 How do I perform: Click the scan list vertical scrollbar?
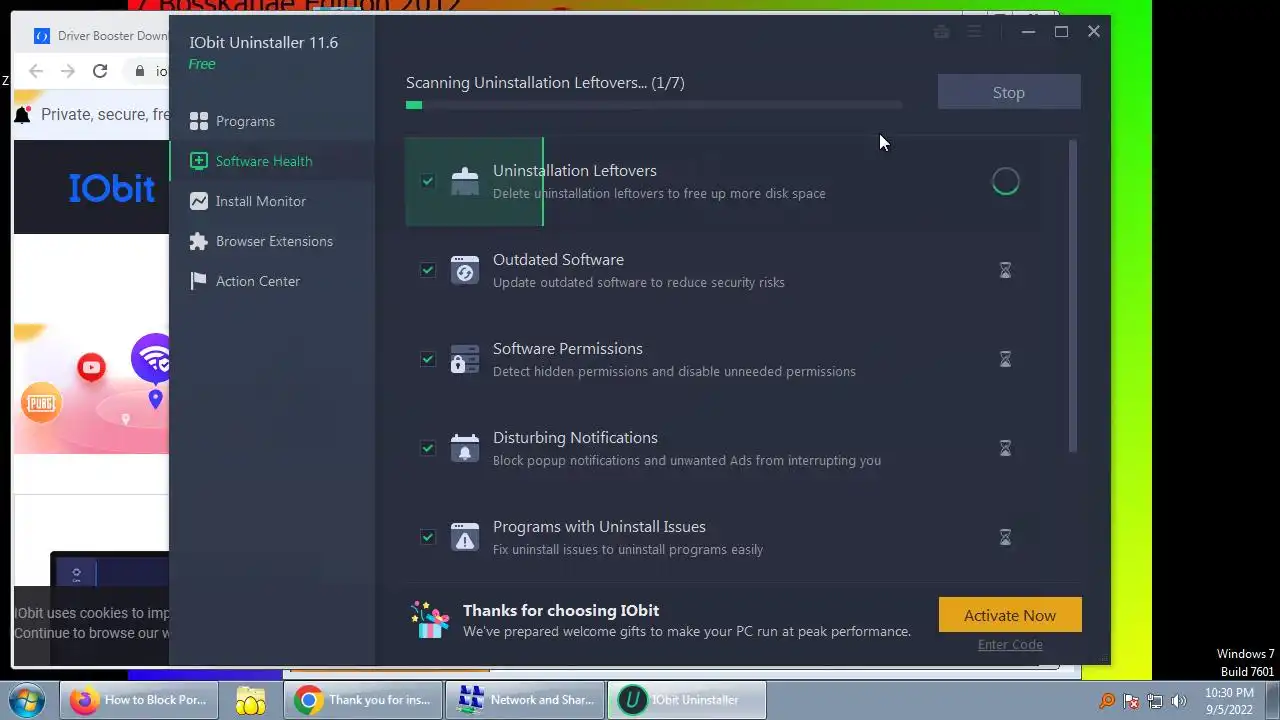1073,297
